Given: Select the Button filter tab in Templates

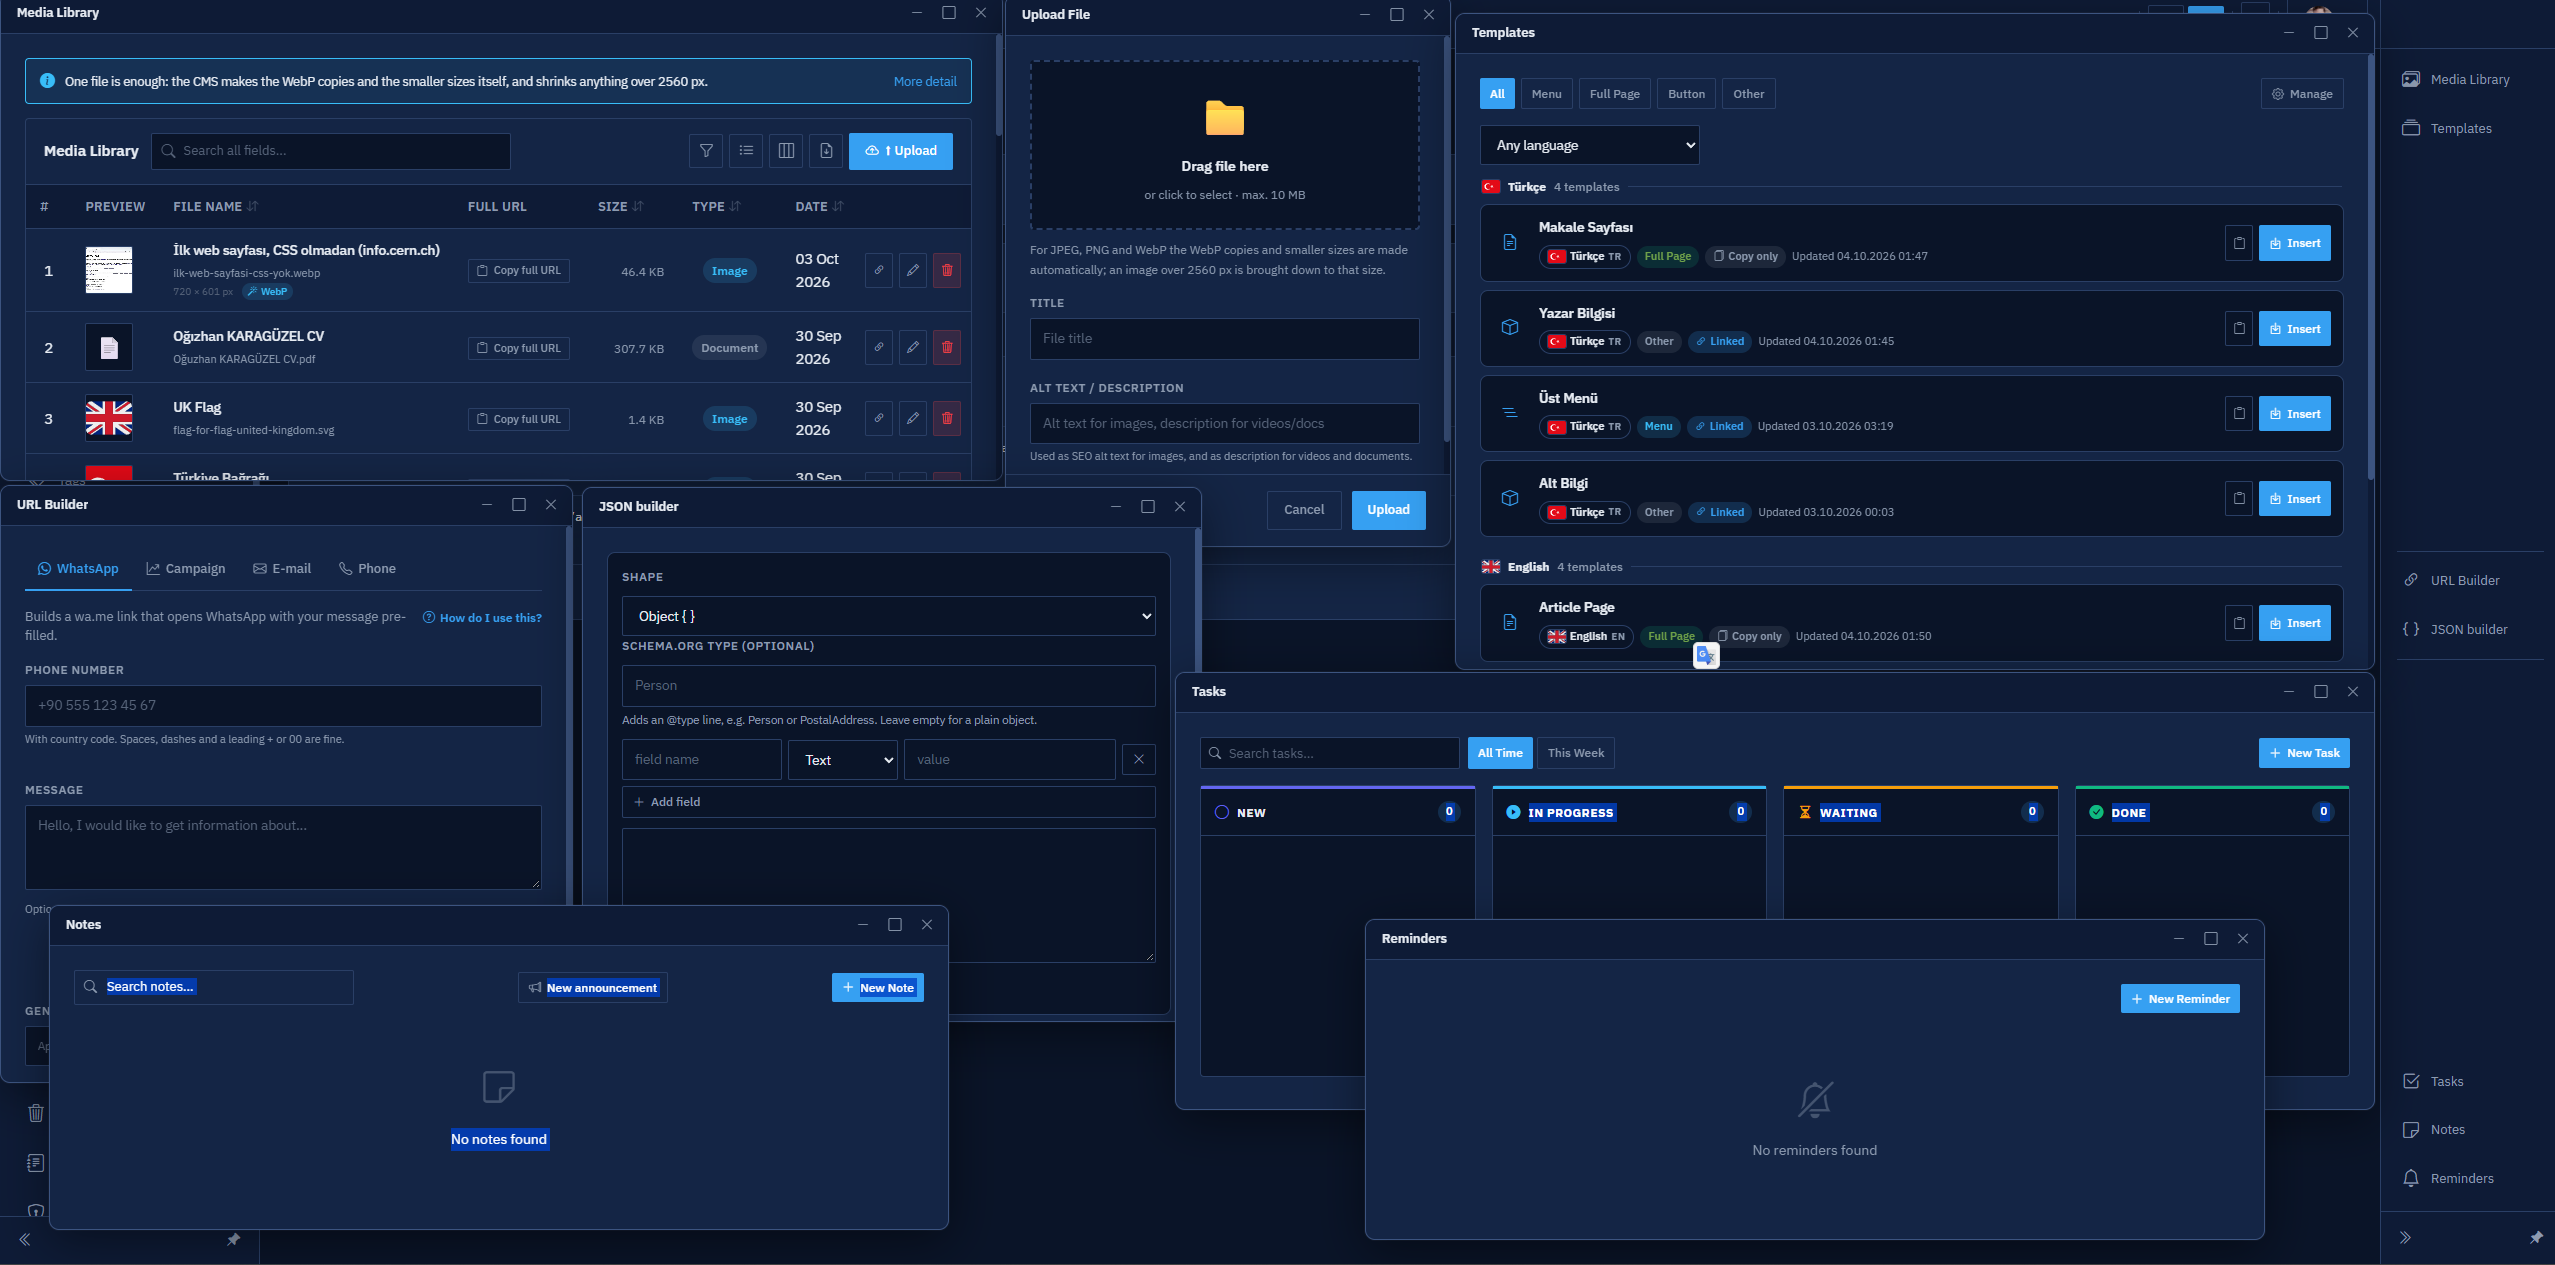Looking at the screenshot, I should pyautogui.click(x=1686, y=94).
